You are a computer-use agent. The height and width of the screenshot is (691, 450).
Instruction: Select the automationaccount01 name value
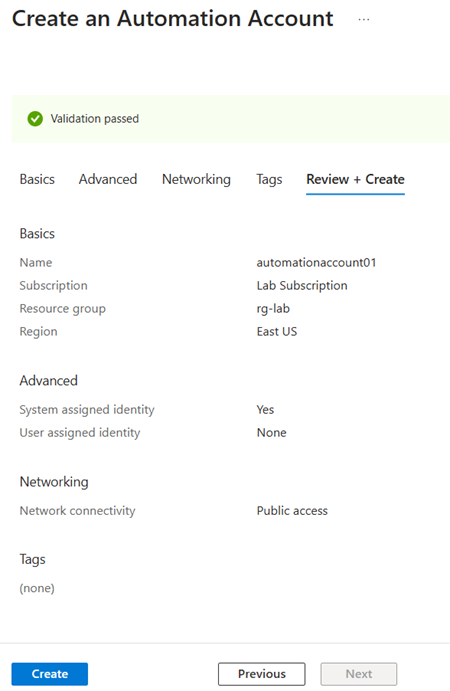[x=316, y=263]
